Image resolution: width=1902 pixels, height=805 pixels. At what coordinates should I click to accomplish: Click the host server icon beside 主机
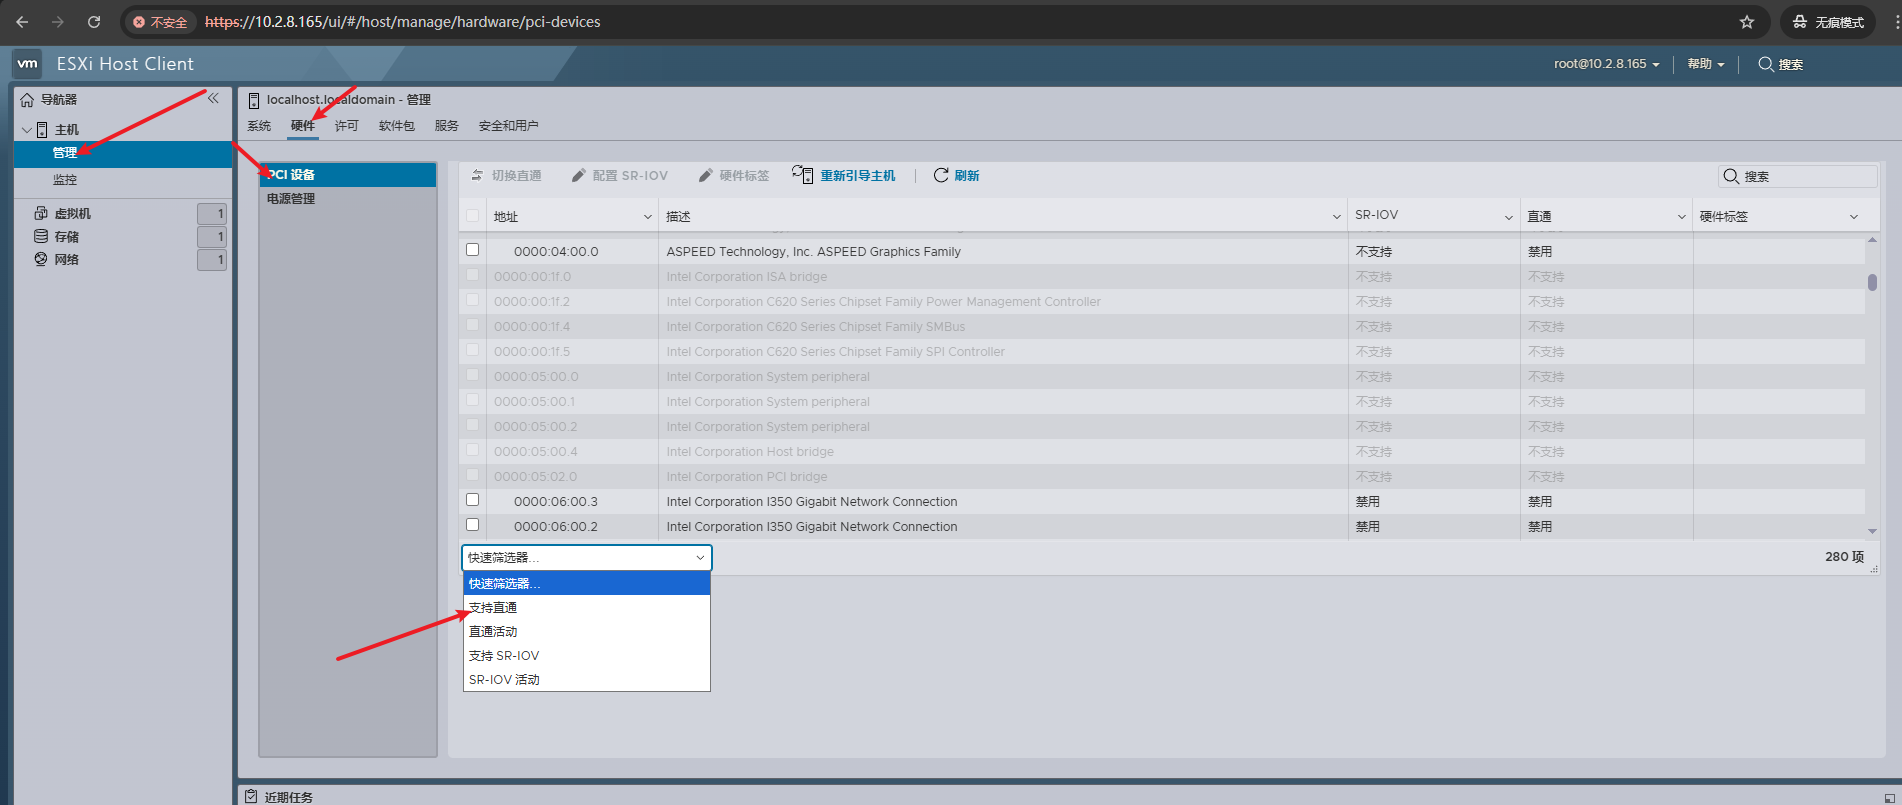42,130
